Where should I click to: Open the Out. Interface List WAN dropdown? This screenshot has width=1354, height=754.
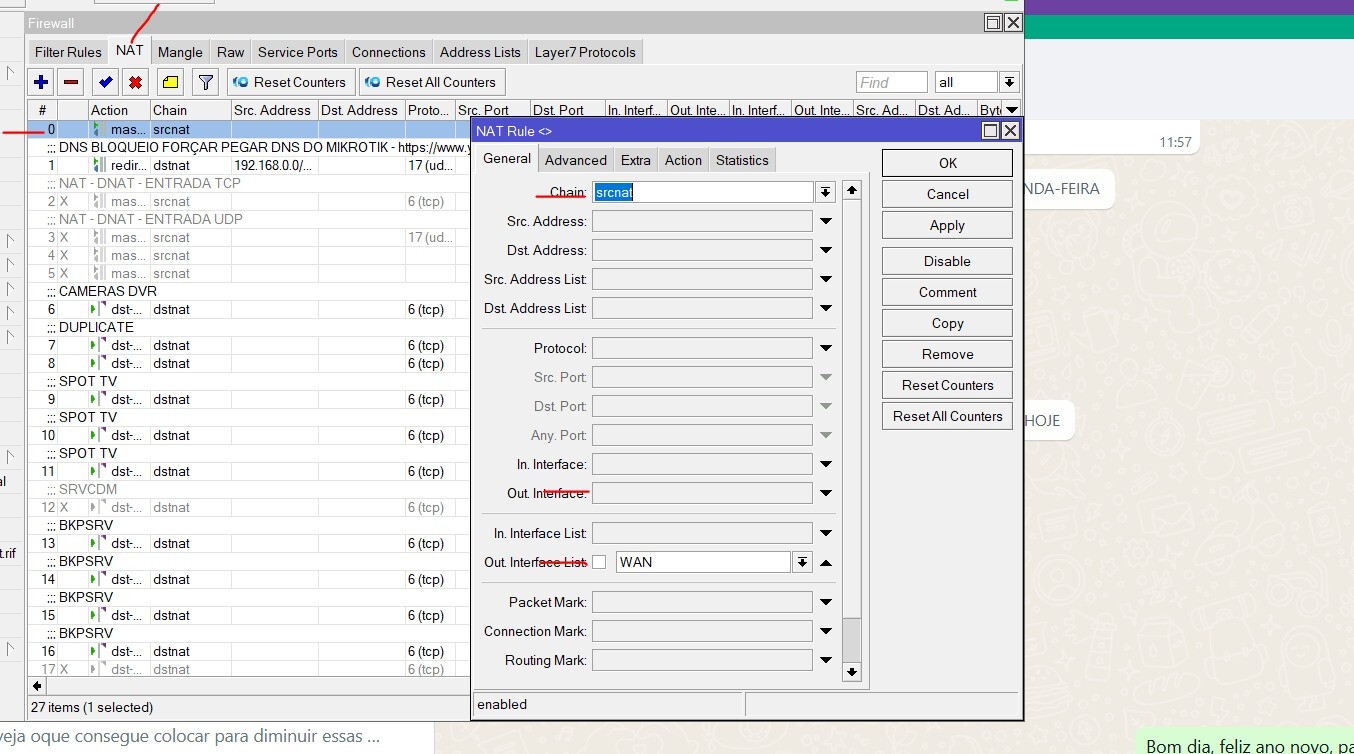802,562
